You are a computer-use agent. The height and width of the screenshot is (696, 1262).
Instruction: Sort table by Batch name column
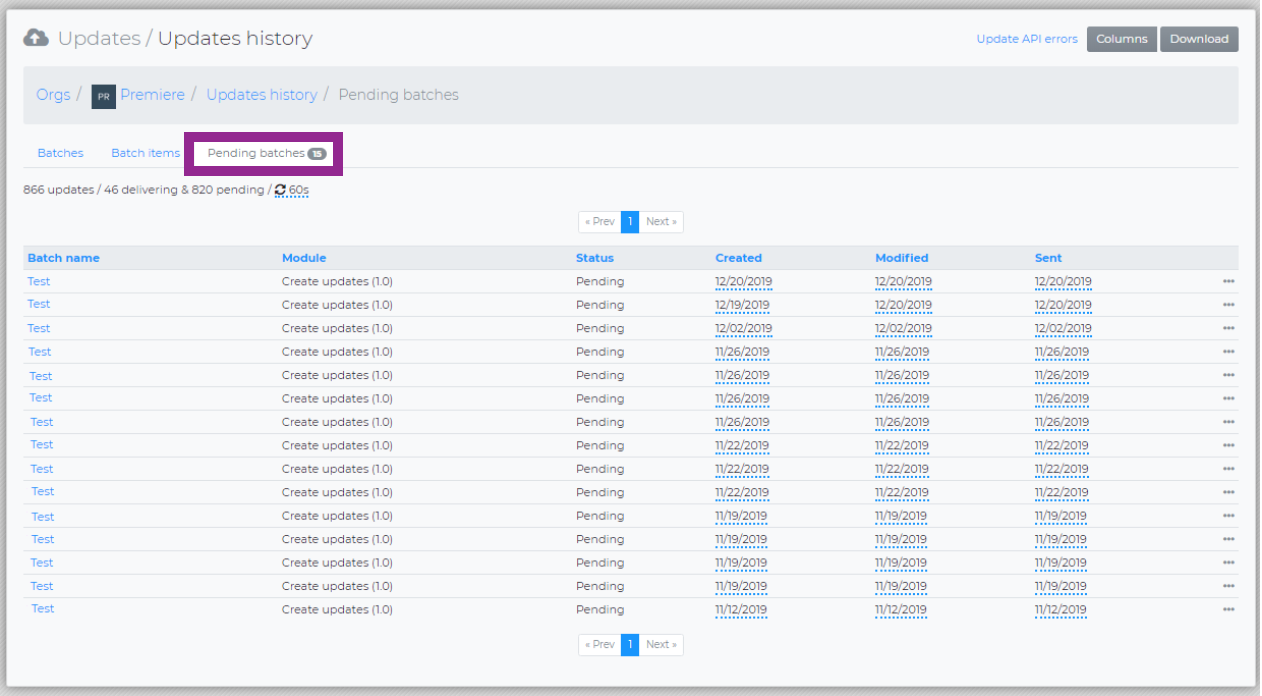click(63, 258)
